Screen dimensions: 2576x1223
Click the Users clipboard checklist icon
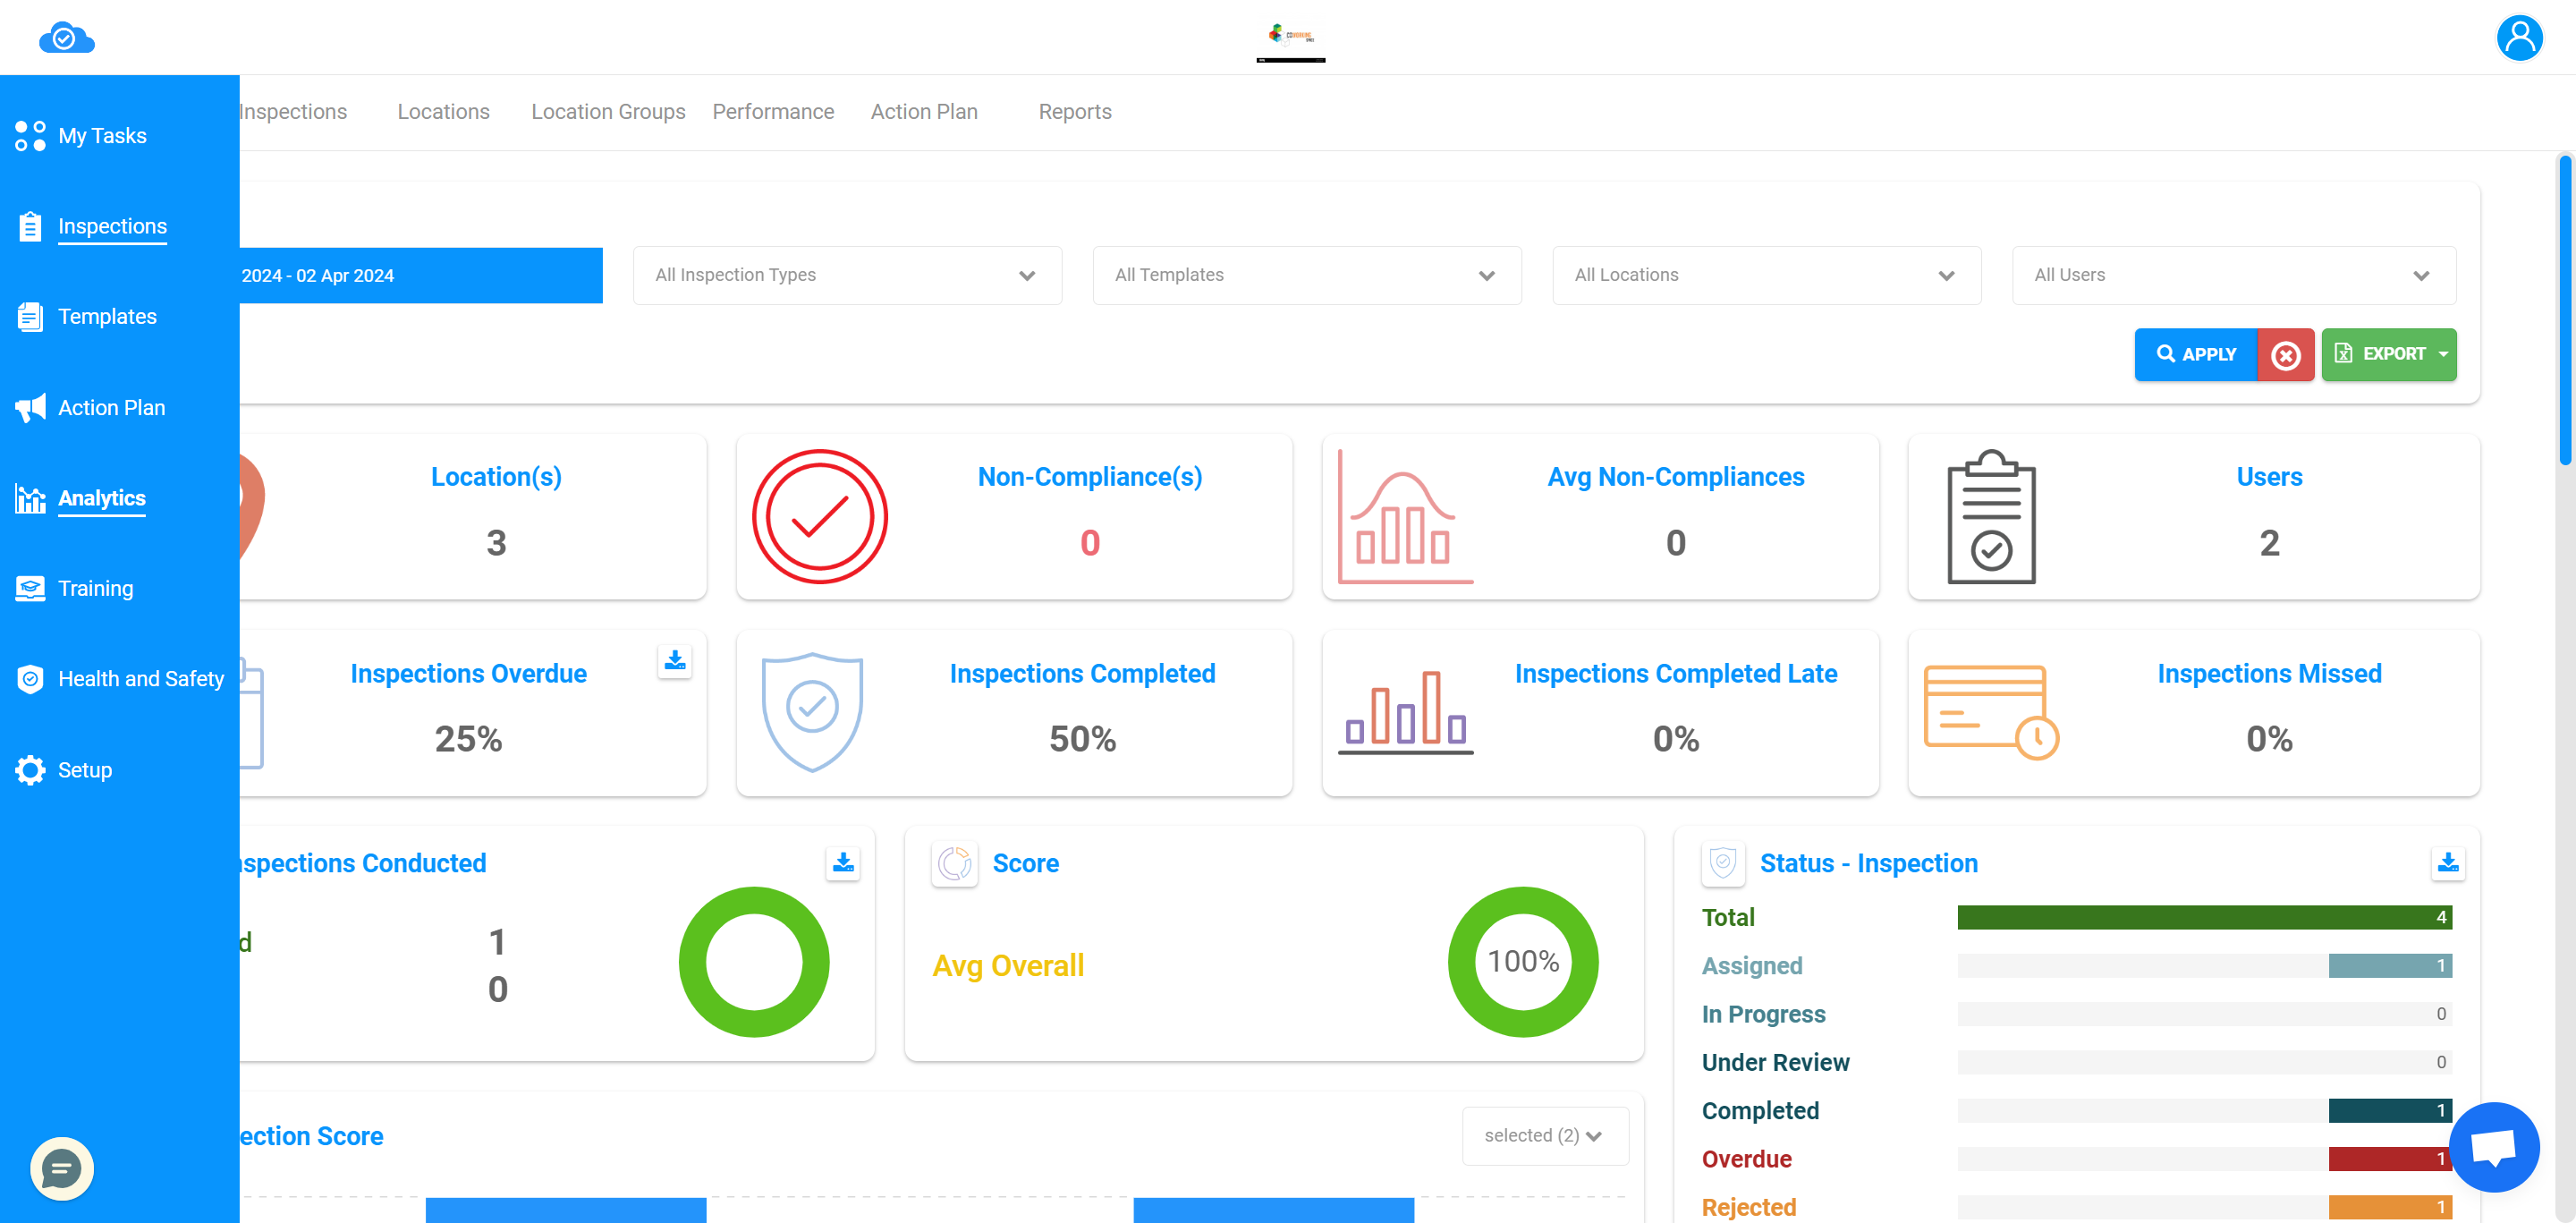tap(1991, 516)
